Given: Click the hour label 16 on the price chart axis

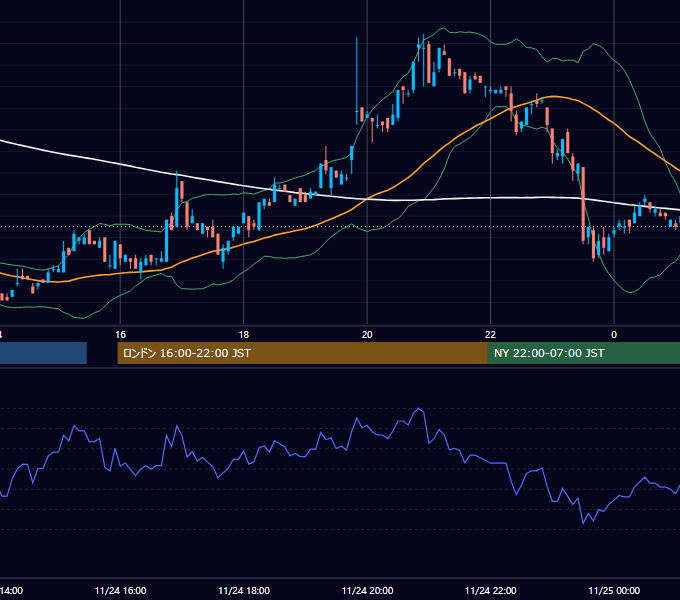Looking at the screenshot, I should click(x=121, y=335).
